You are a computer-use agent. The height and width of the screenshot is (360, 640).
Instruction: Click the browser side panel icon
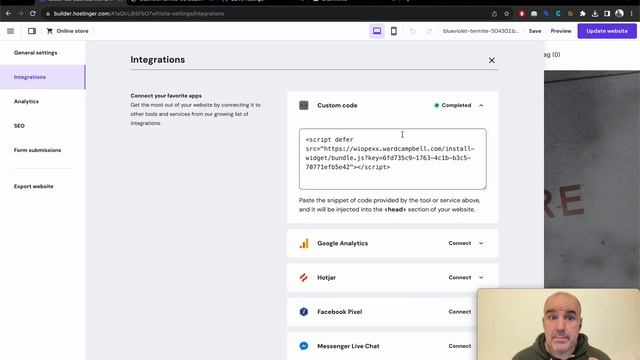(607, 13)
